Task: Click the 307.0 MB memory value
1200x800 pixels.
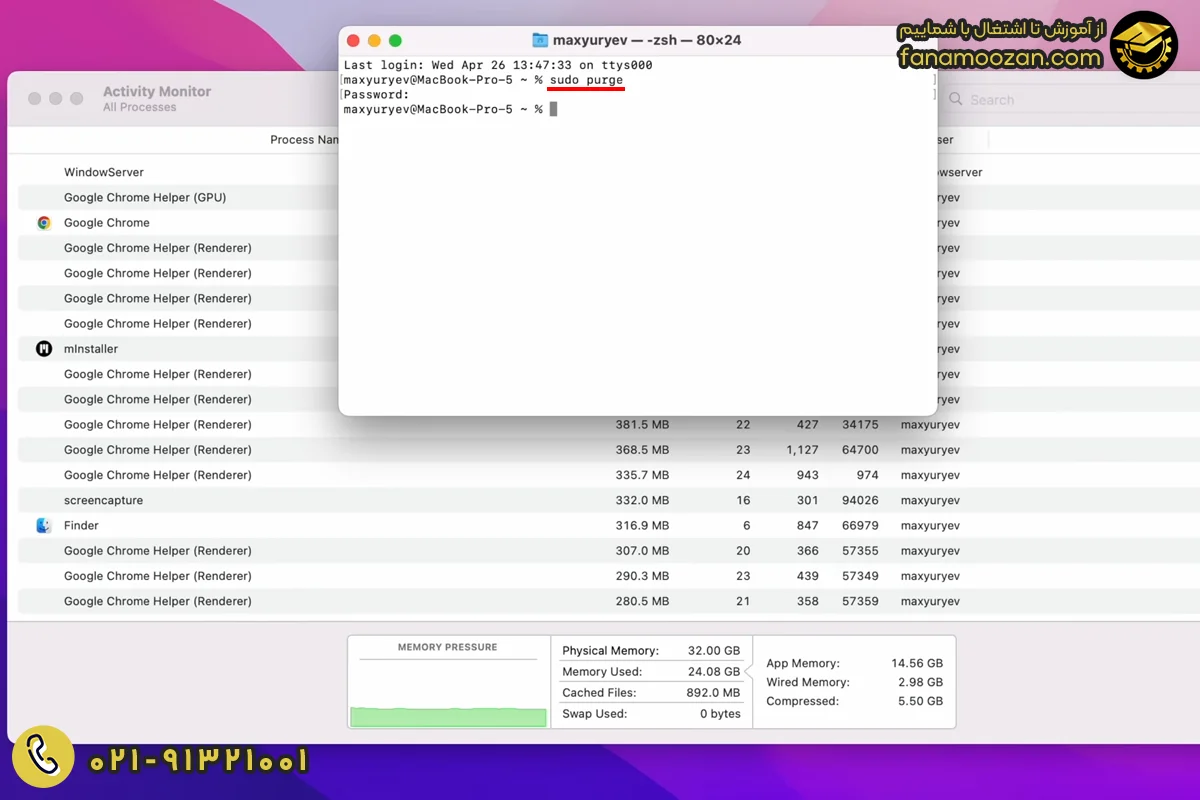Action: pos(642,551)
